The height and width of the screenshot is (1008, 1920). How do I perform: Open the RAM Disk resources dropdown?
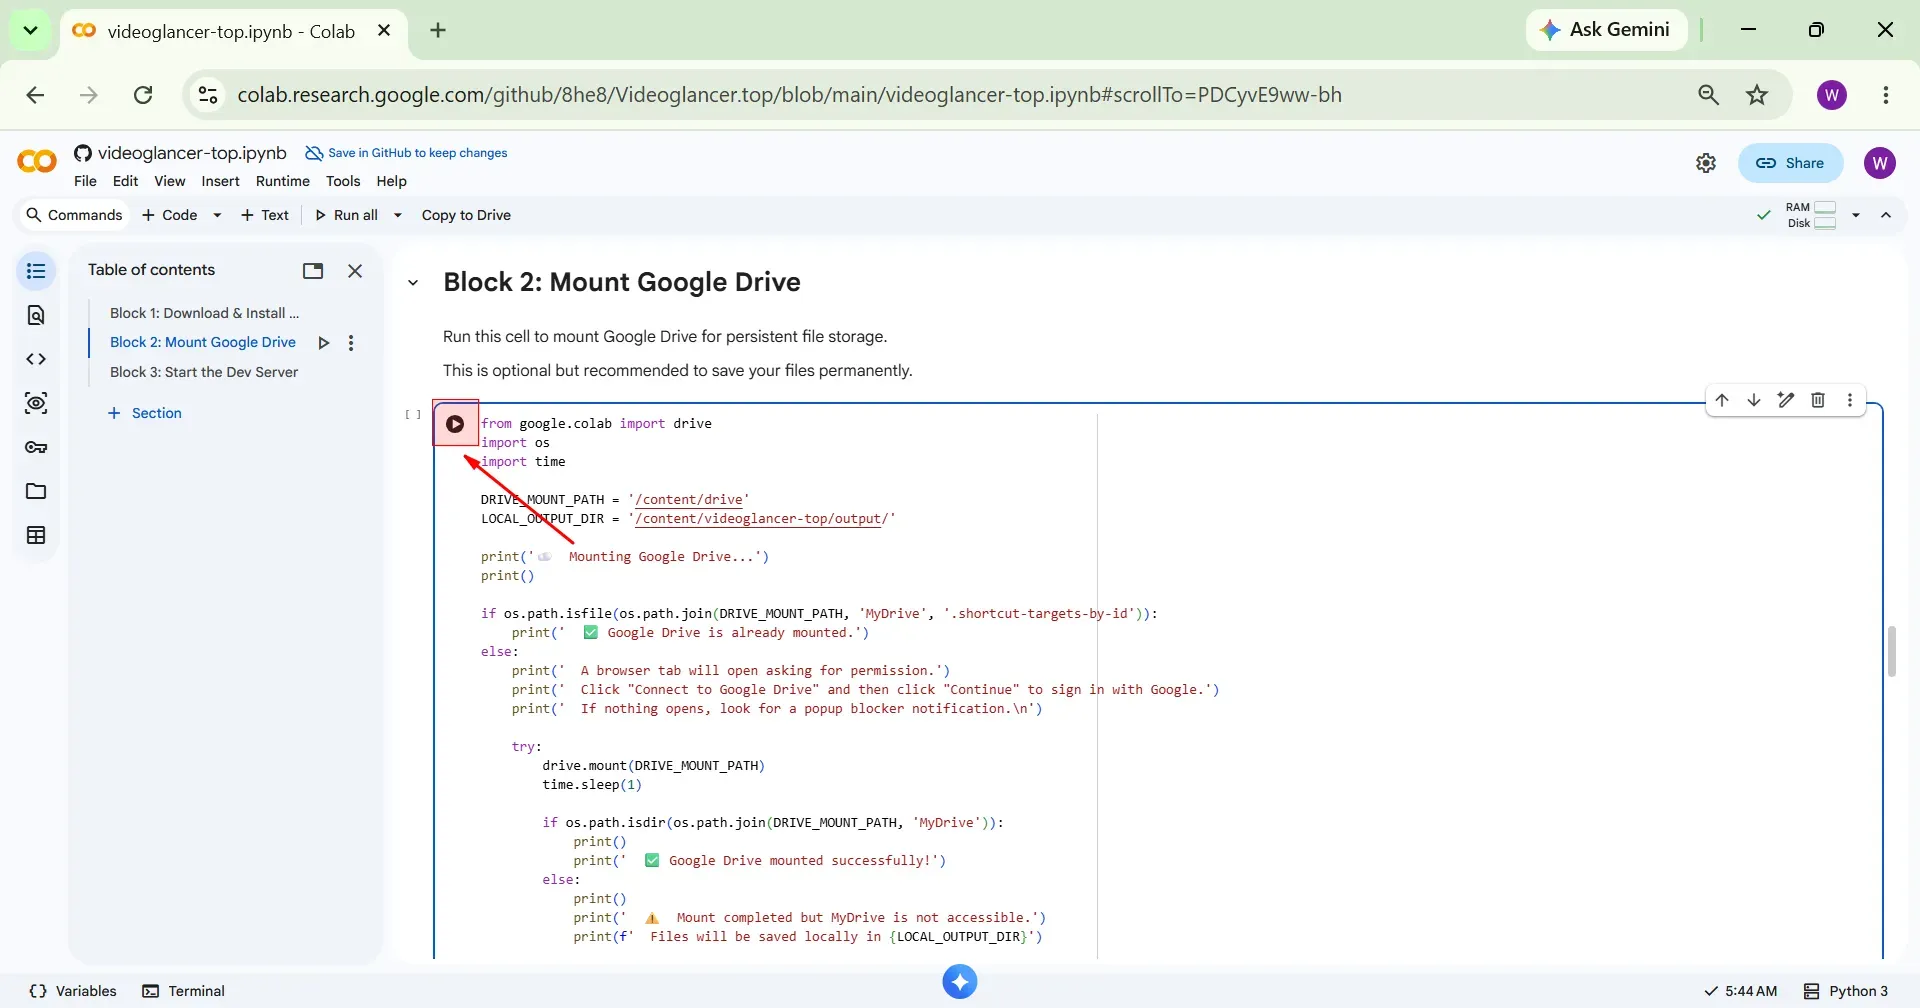pos(1856,215)
